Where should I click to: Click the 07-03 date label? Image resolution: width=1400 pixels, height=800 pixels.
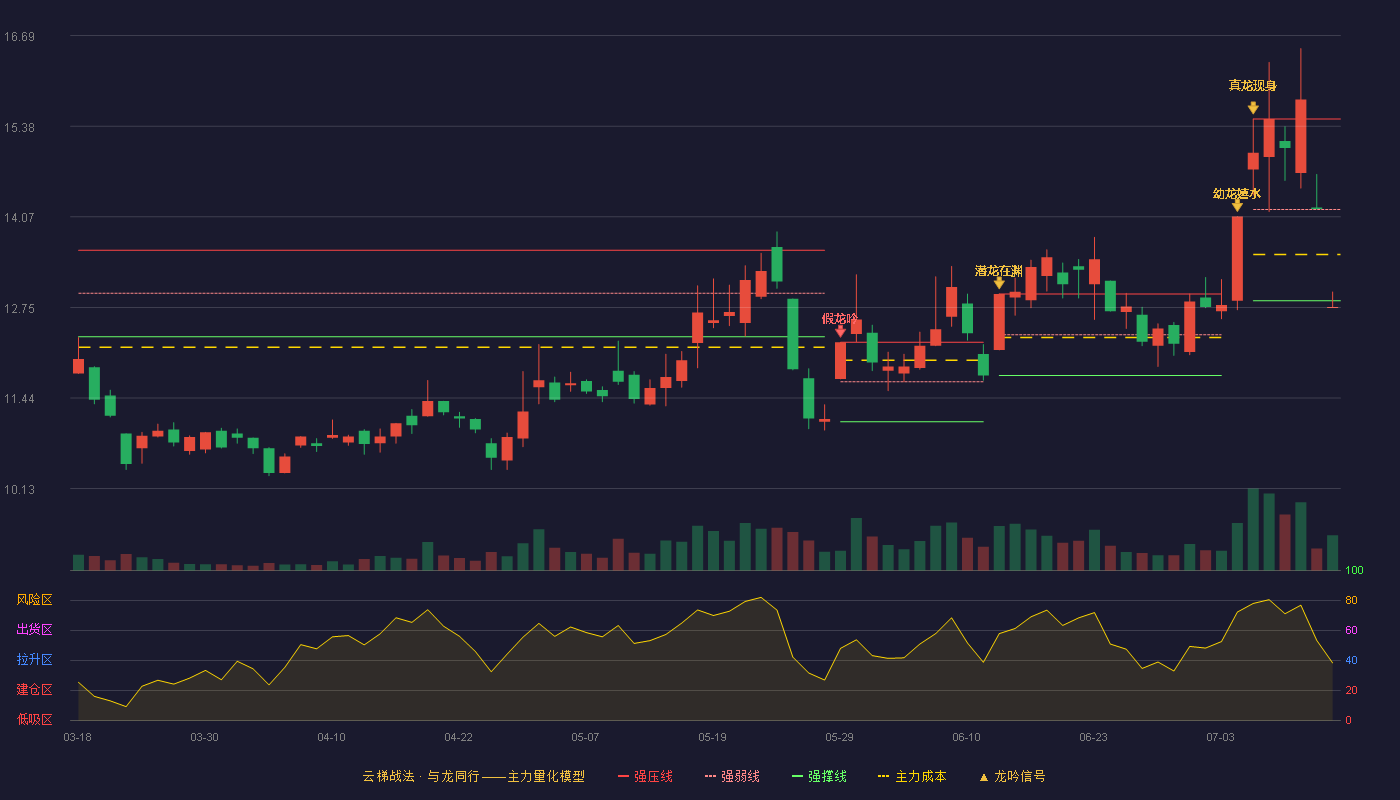(1220, 737)
